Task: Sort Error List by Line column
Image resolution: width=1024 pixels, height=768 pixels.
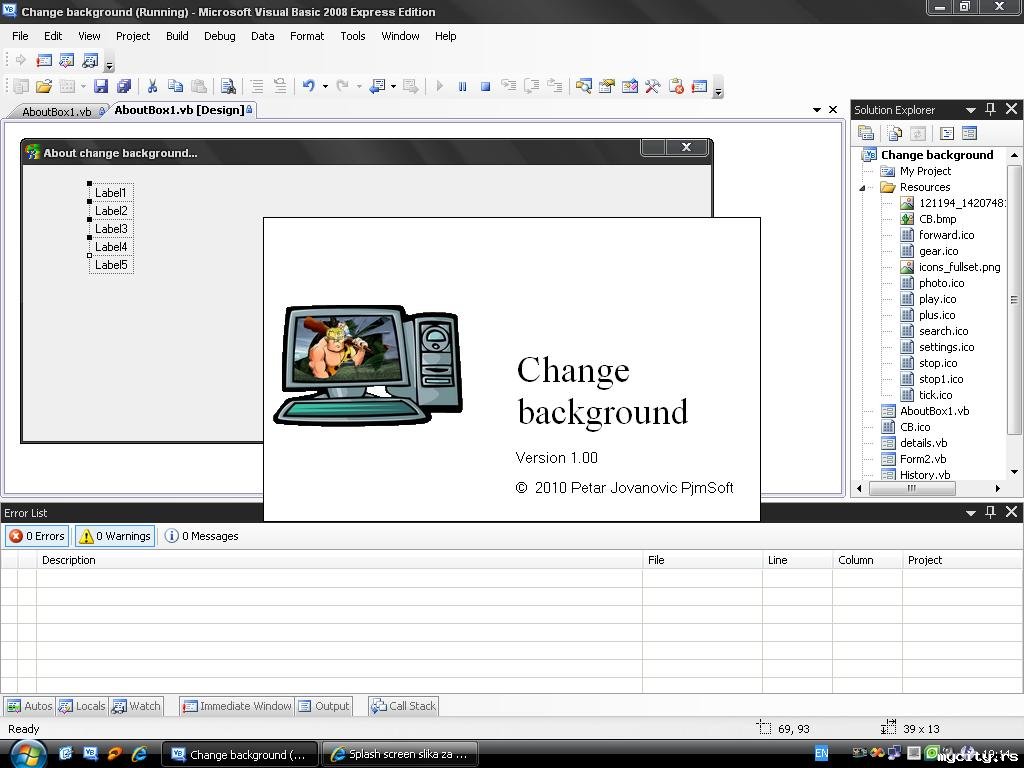Action: (x=797, y=560)
